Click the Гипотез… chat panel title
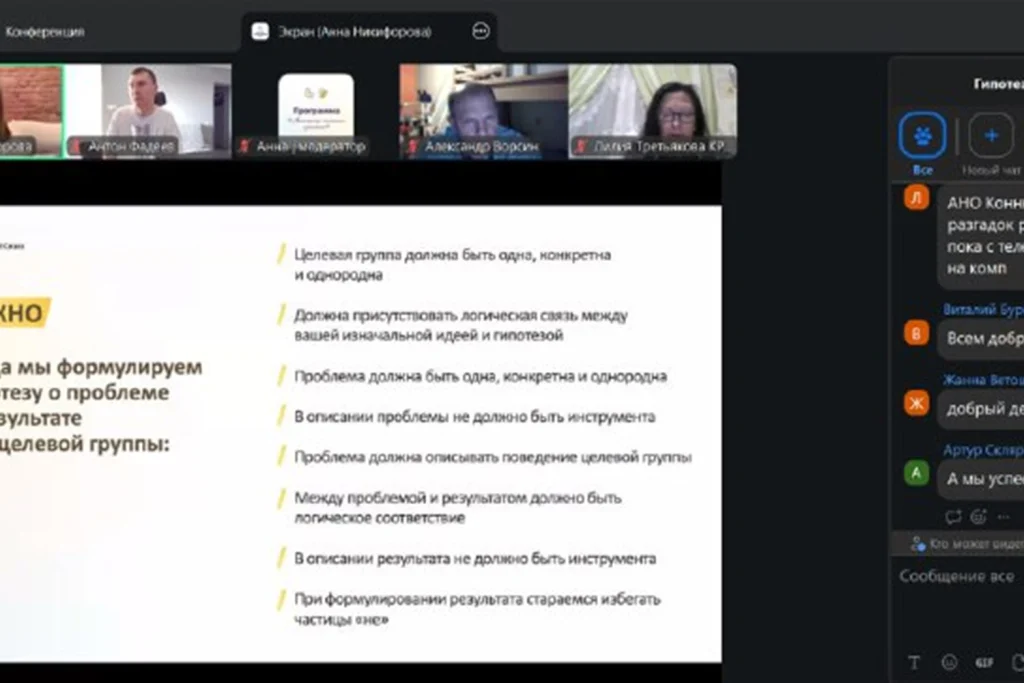 click(x=999, y=84)
